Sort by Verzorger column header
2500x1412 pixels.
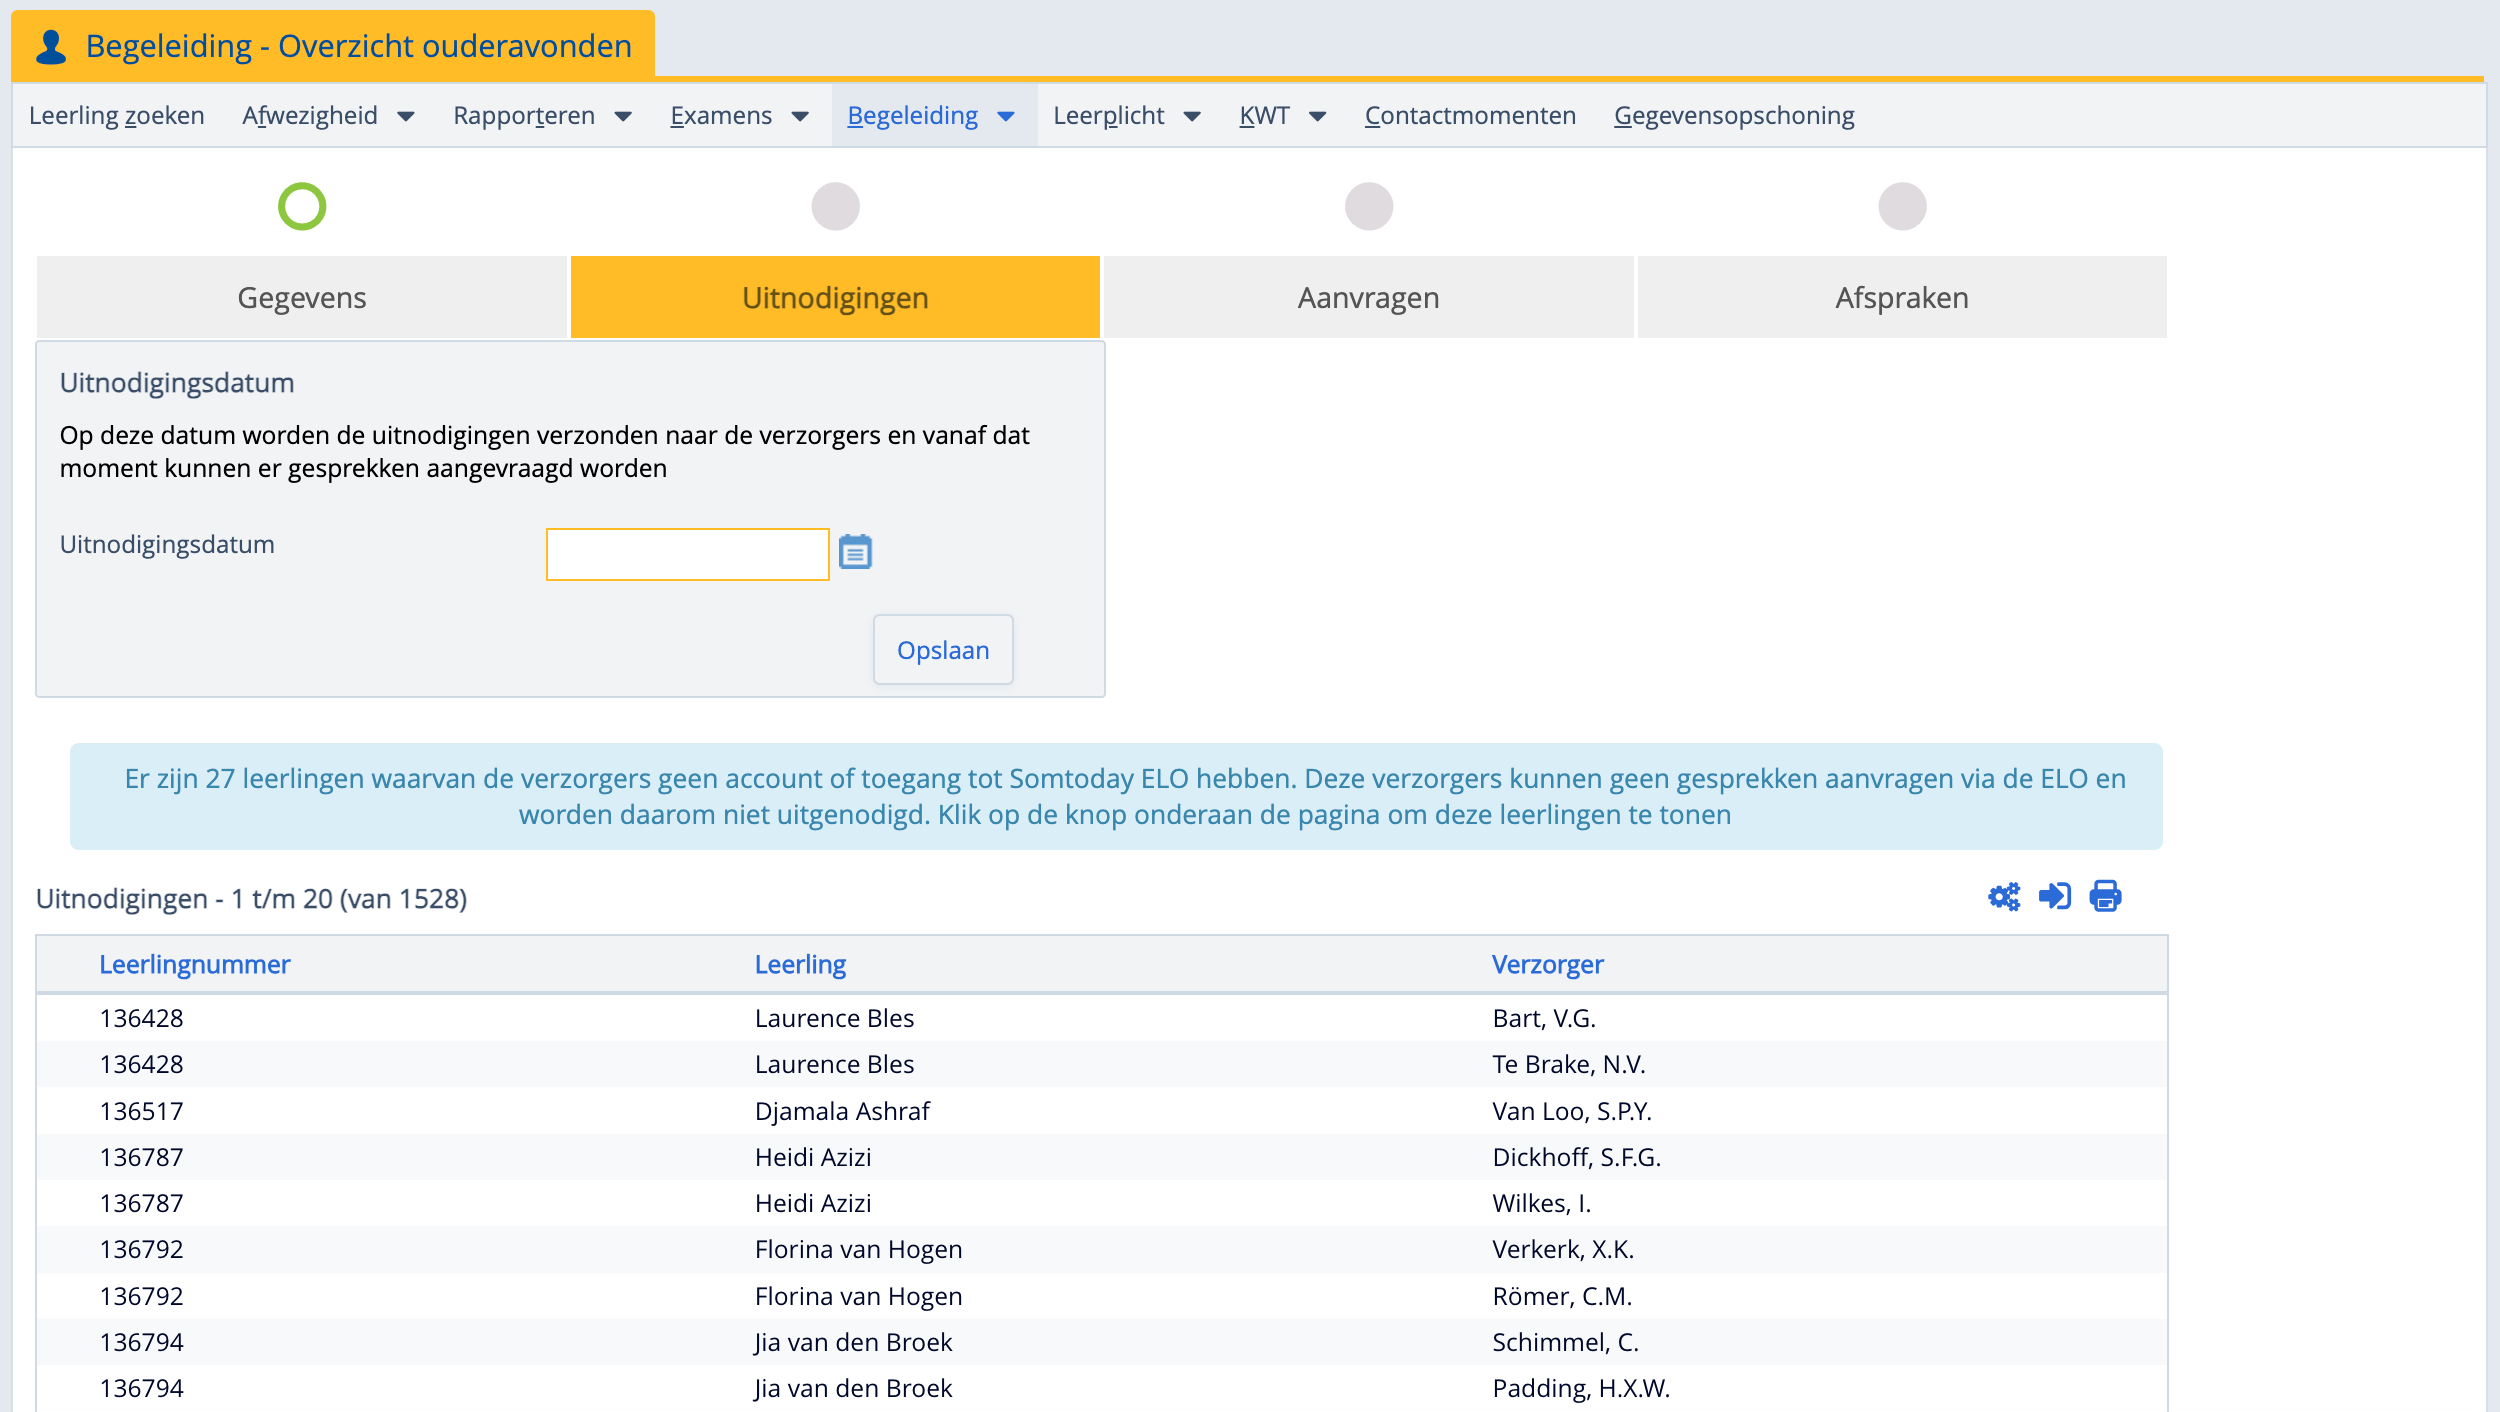[x=1547, y=964]
